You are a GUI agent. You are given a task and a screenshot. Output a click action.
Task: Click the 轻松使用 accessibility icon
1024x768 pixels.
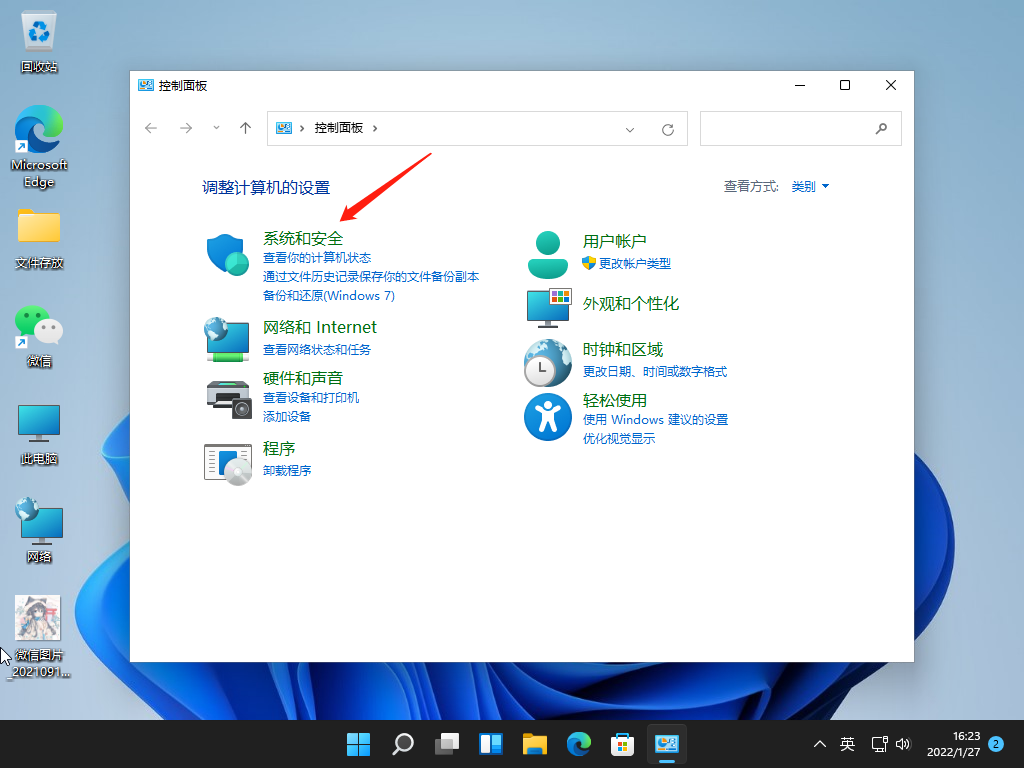pyautogui.click(x=547, y=417)
